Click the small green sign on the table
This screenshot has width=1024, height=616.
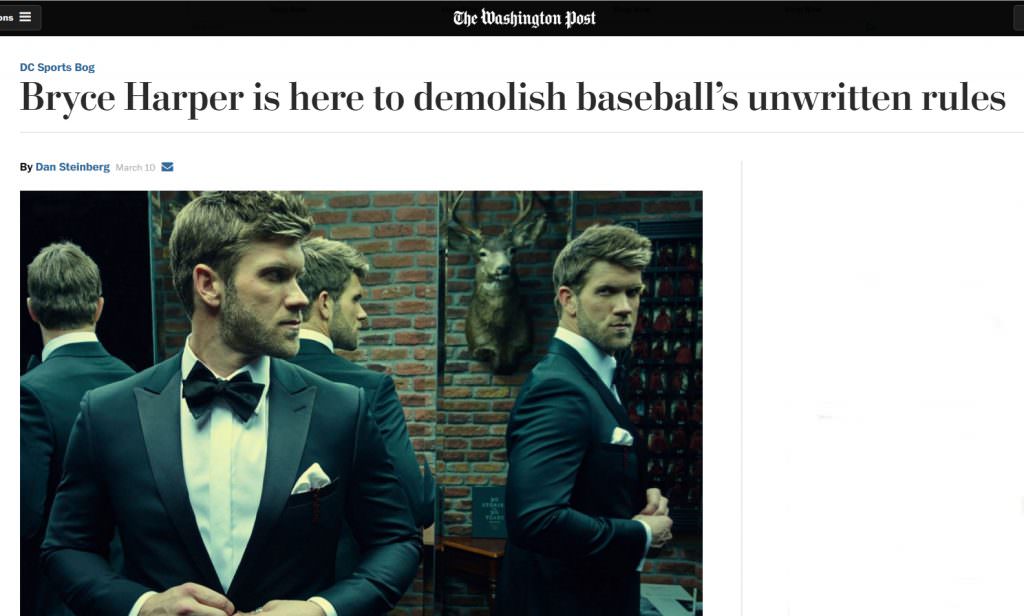point(488,513)
